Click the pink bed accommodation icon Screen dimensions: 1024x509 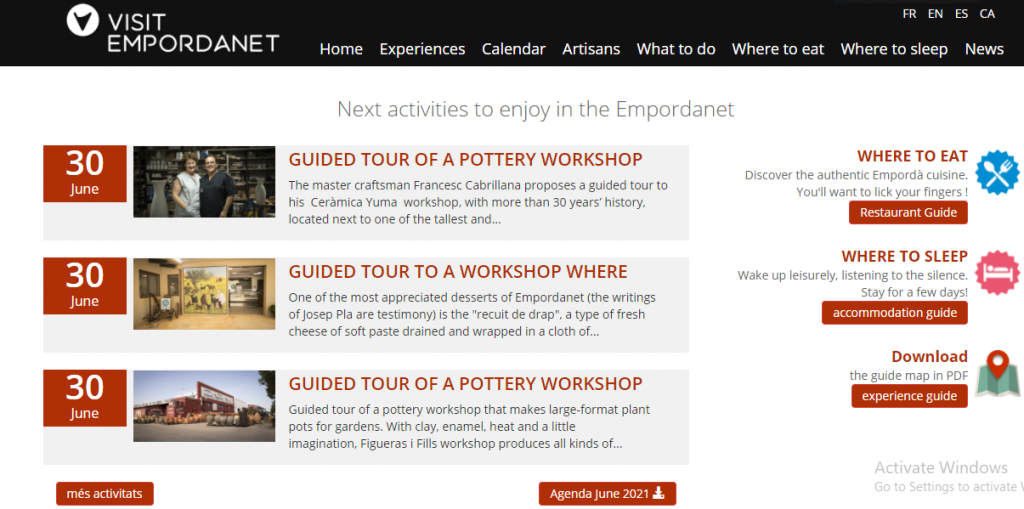(996, 273)
